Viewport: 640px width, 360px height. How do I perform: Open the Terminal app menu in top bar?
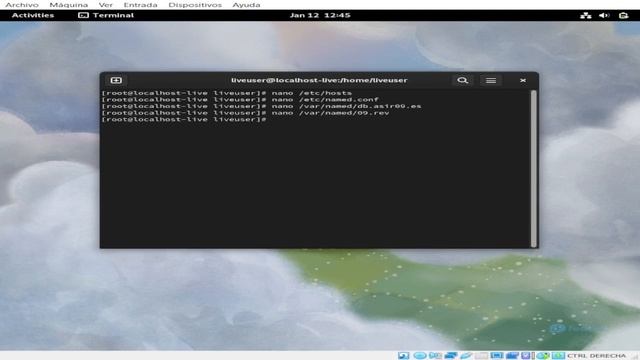(106, 16)
